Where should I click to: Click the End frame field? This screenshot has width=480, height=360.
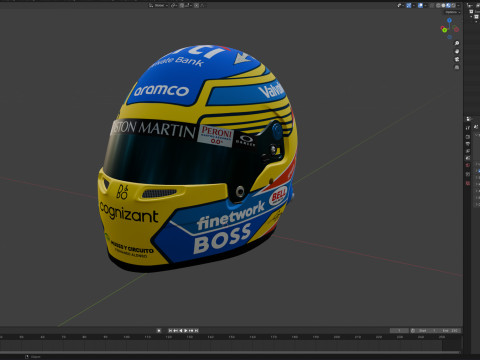(x=450, y=331)
